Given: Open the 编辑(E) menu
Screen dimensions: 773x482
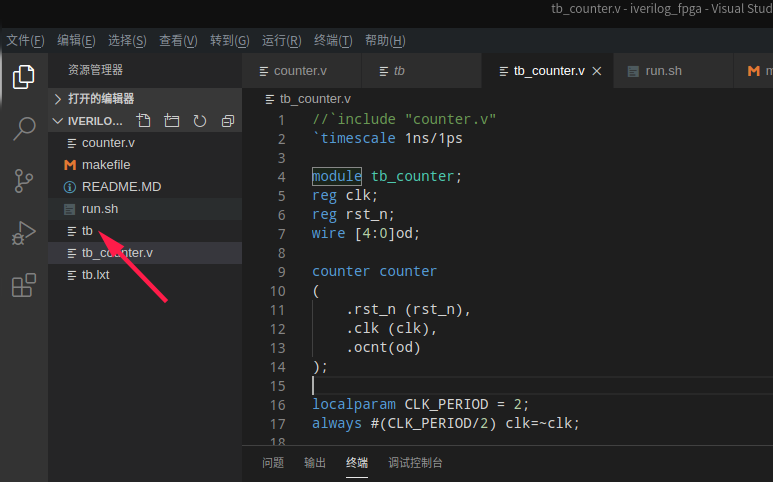Looking at the screenshot, I should click(76, 40).
